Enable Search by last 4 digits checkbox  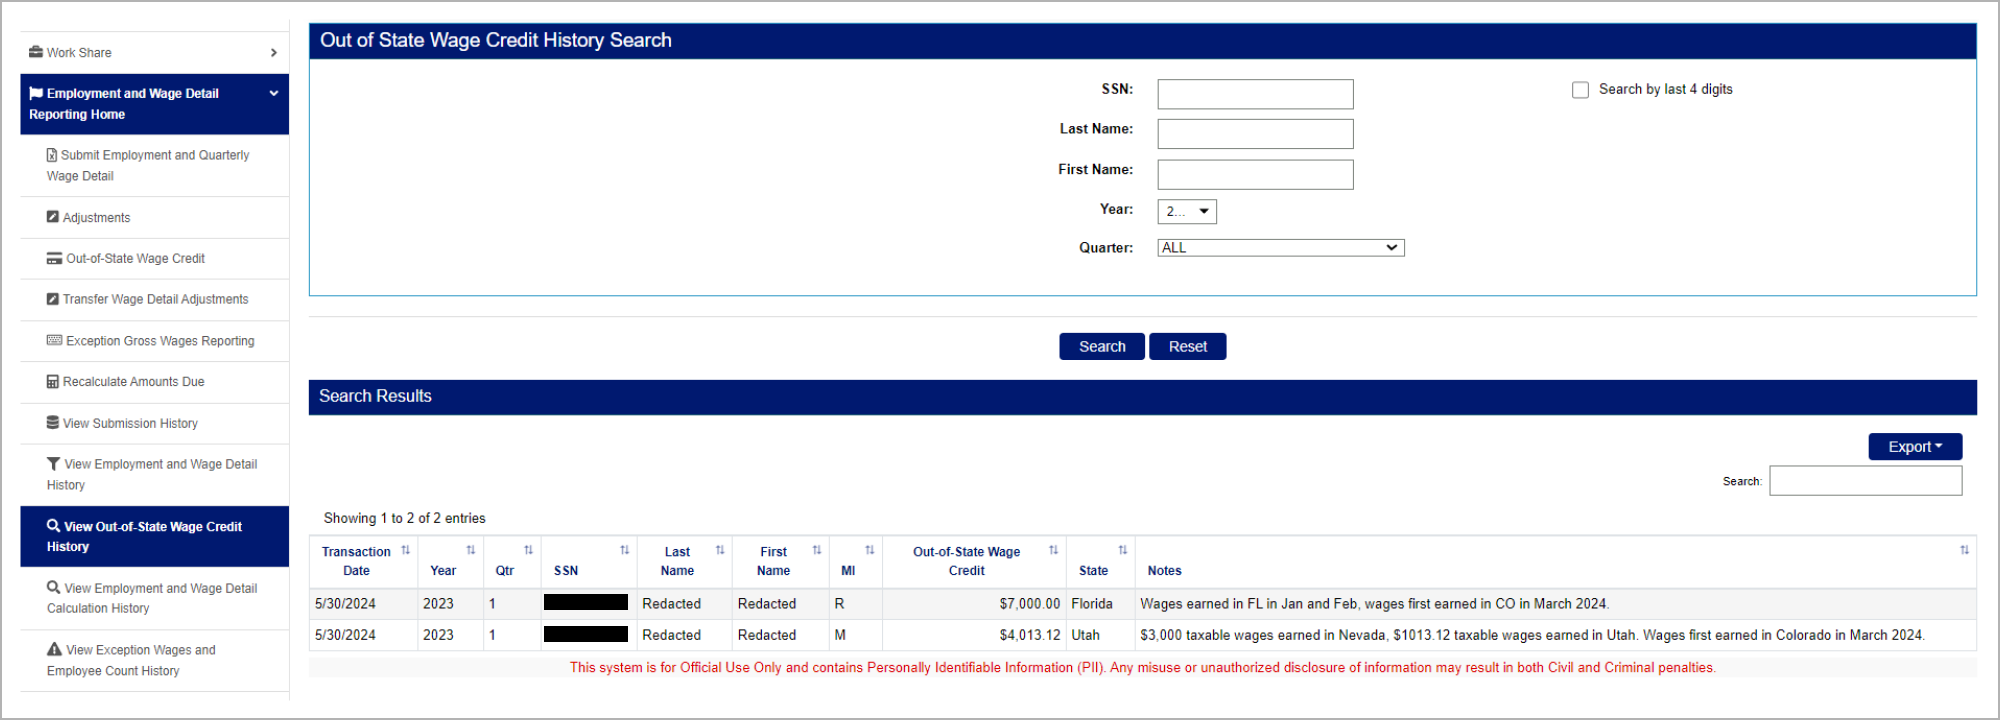click(1580, 90)
